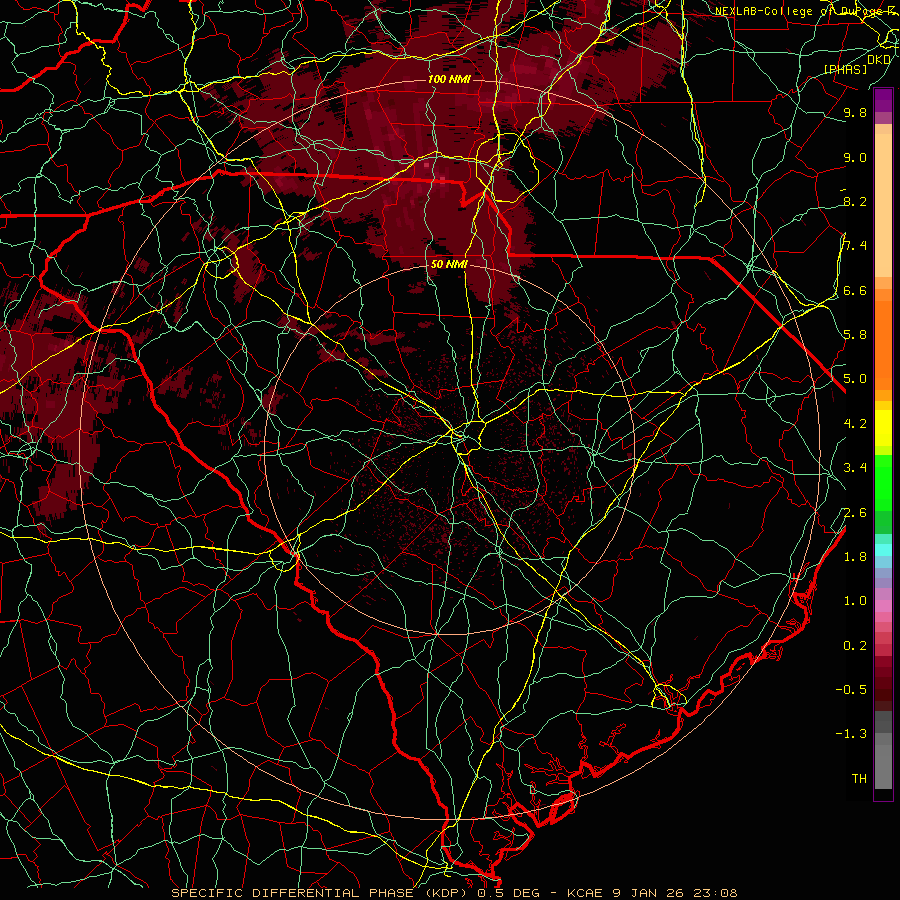The height and width of the screenshot is (900, 900).
Task: Click the legend value '3.4'
Action: (855, 468)
